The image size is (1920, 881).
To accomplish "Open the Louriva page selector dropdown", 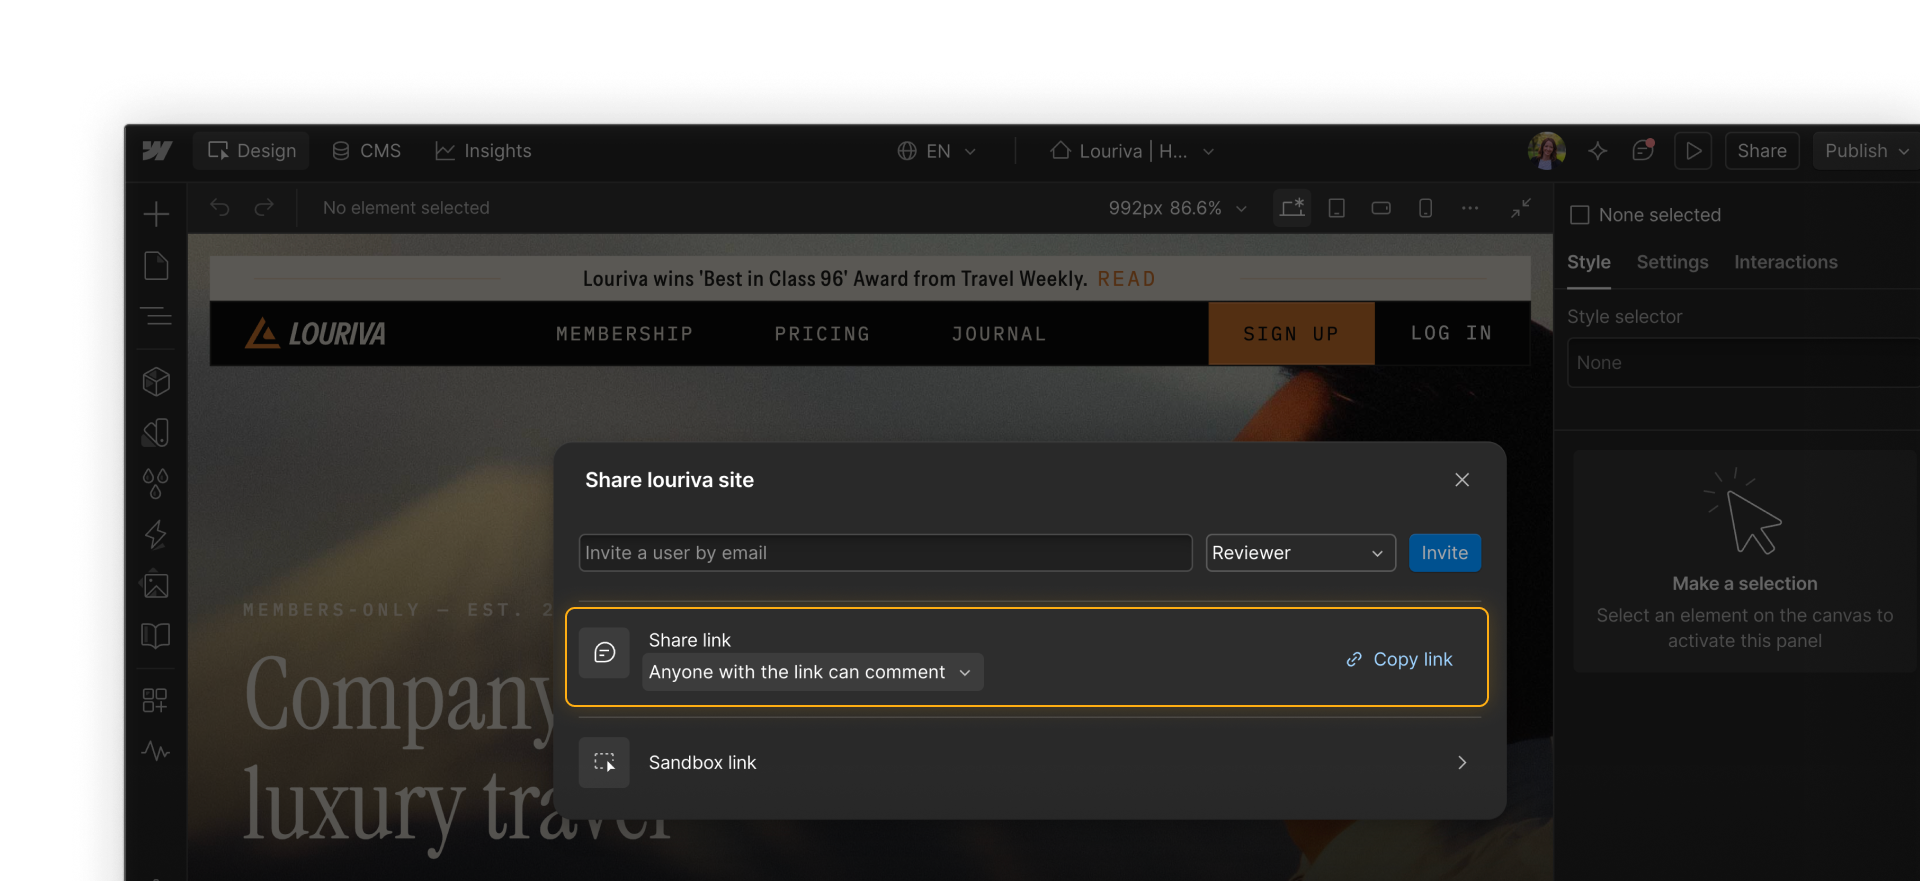I will pyautogui.click(x=1132, y=151).
